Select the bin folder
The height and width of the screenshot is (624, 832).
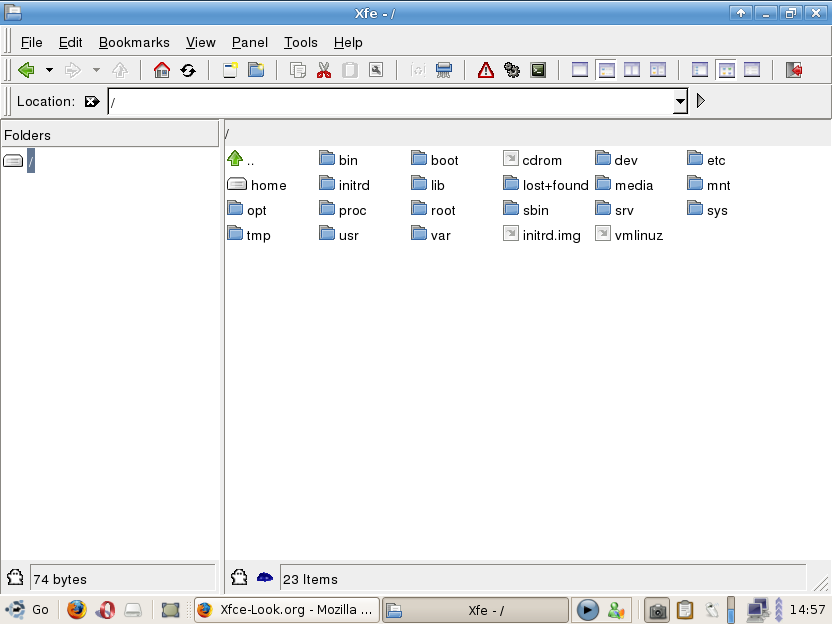pos(339,159)
